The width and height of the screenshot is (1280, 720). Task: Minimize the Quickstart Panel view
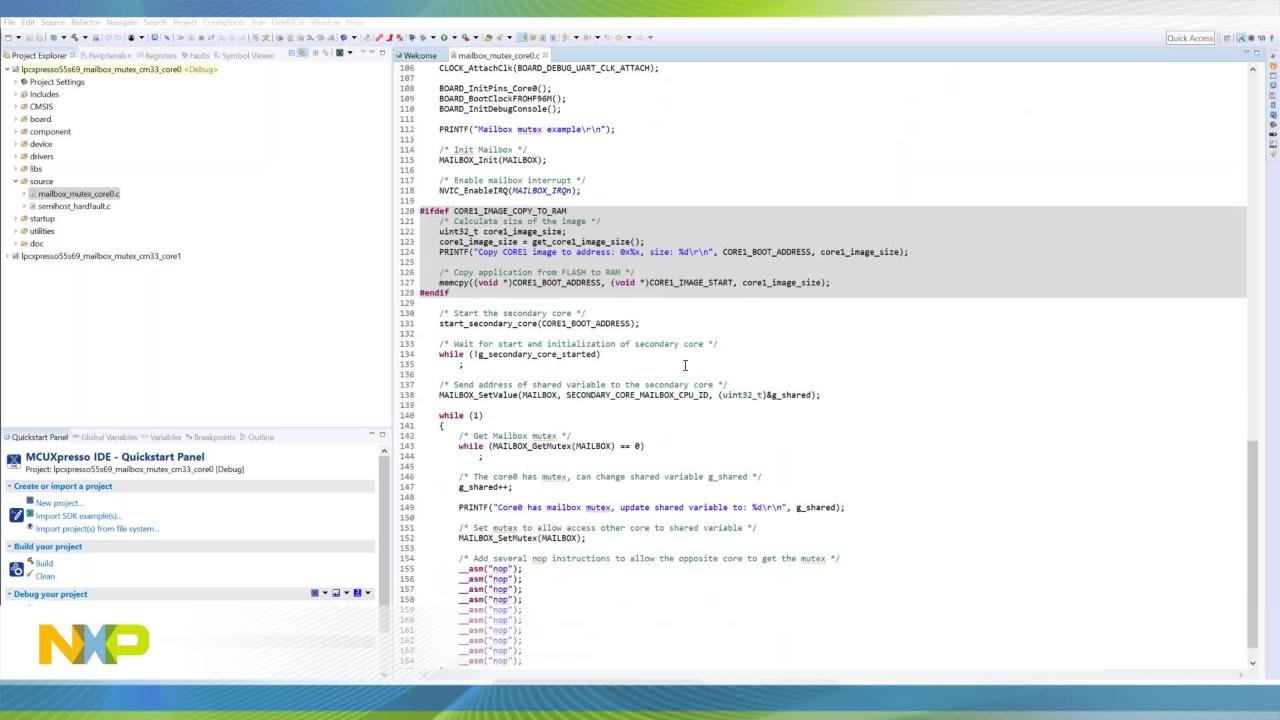pyautogui.click(x=371, y=433)
